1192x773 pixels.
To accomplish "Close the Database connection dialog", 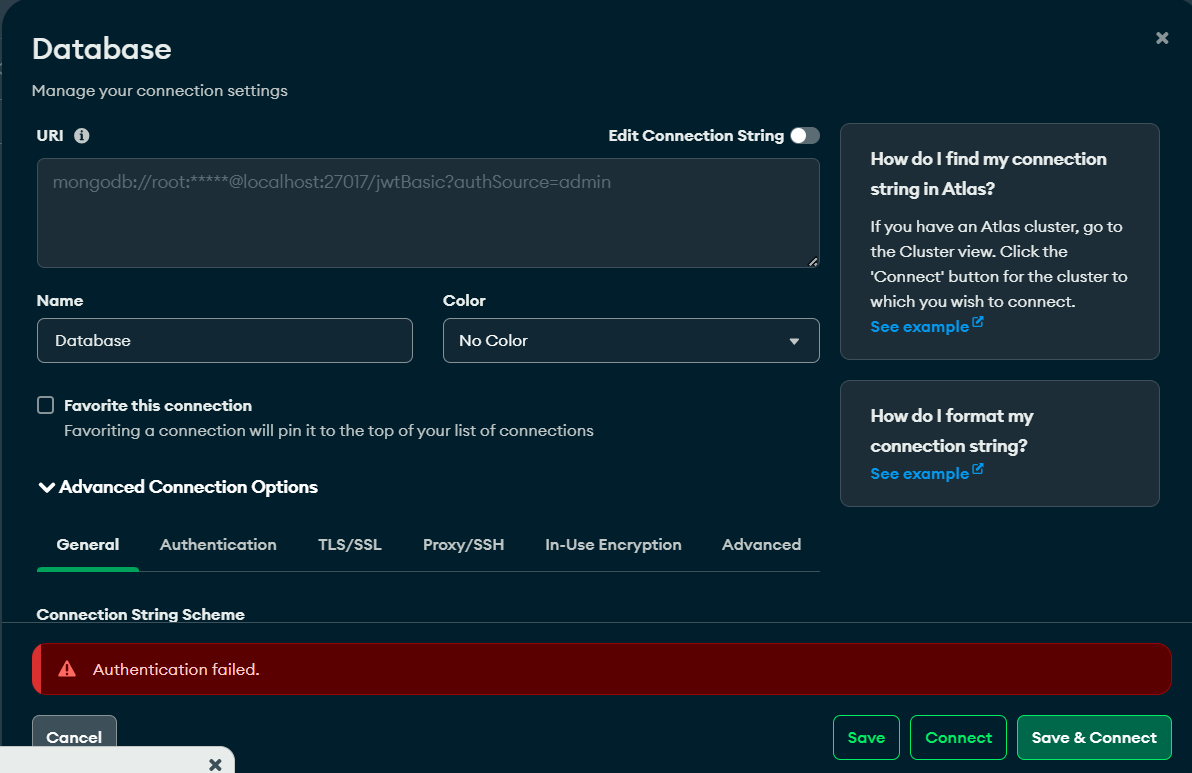I will 1162,38.
